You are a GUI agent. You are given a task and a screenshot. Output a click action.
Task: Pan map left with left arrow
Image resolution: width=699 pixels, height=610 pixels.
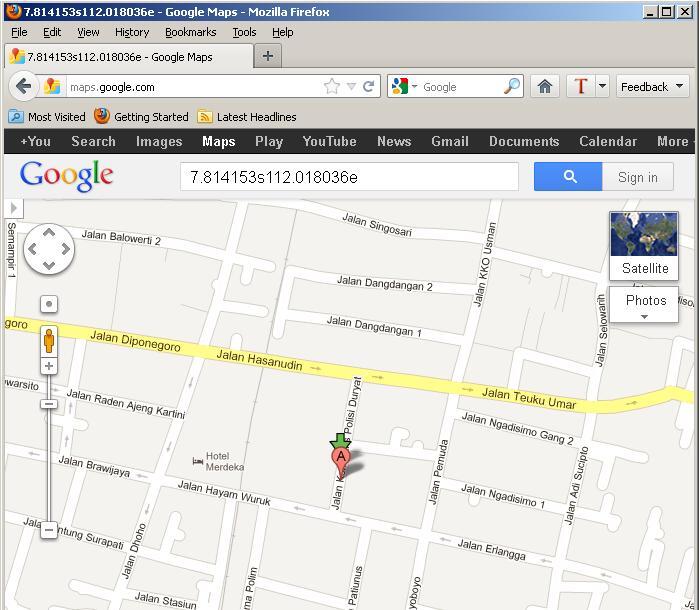32,249
